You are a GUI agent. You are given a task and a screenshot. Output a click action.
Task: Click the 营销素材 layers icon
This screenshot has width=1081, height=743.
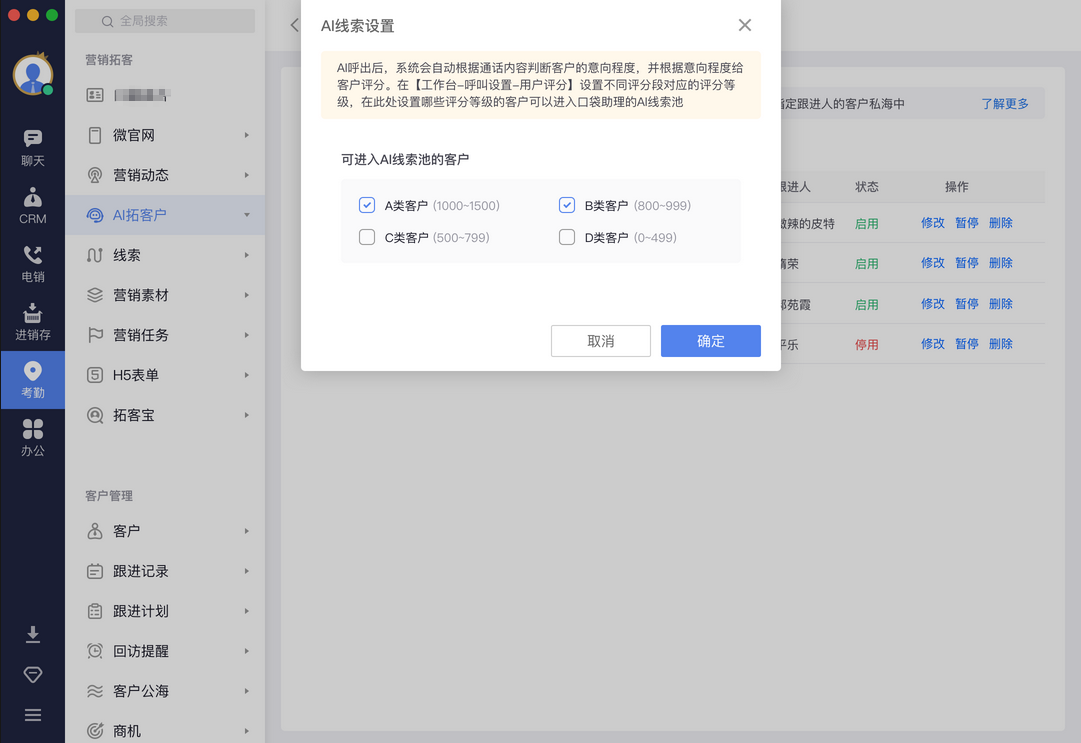[x=95, y=295]
